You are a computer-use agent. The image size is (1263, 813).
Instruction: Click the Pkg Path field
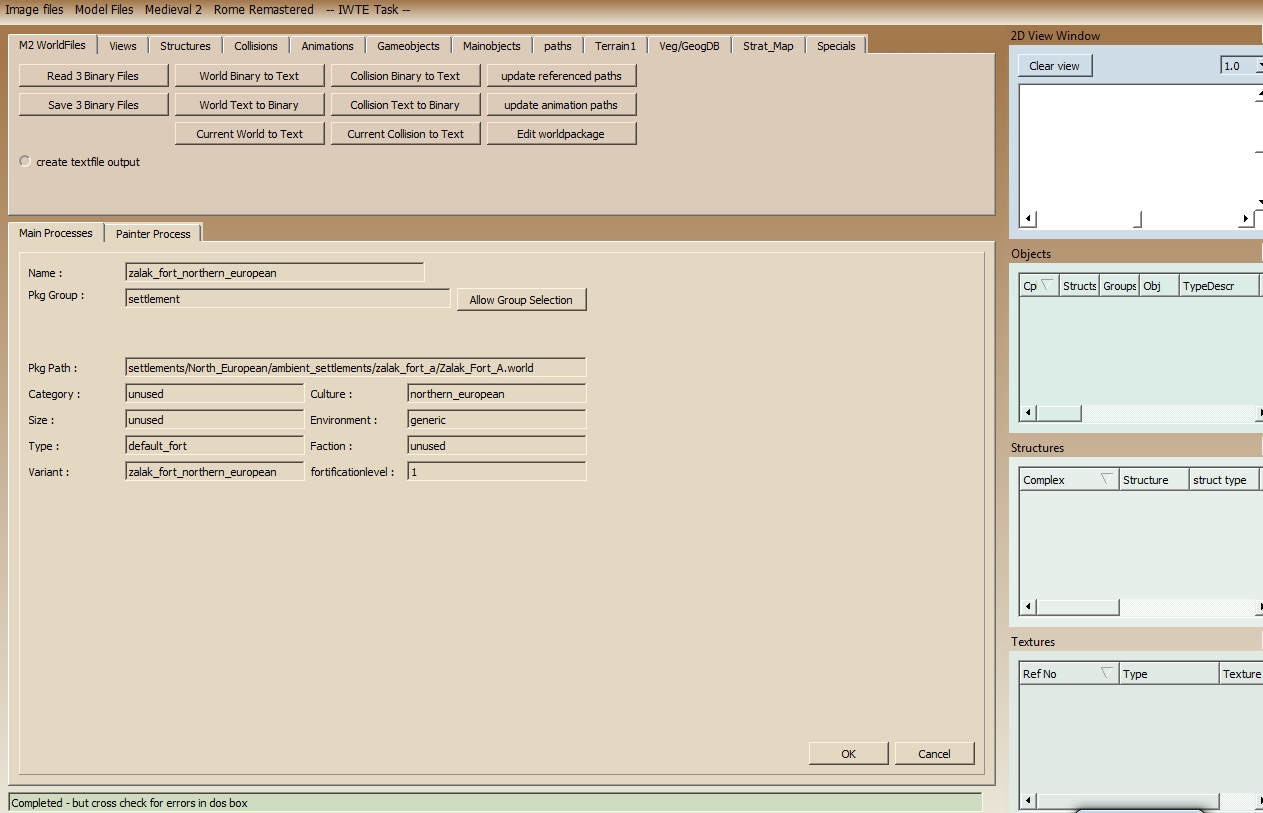356,368
